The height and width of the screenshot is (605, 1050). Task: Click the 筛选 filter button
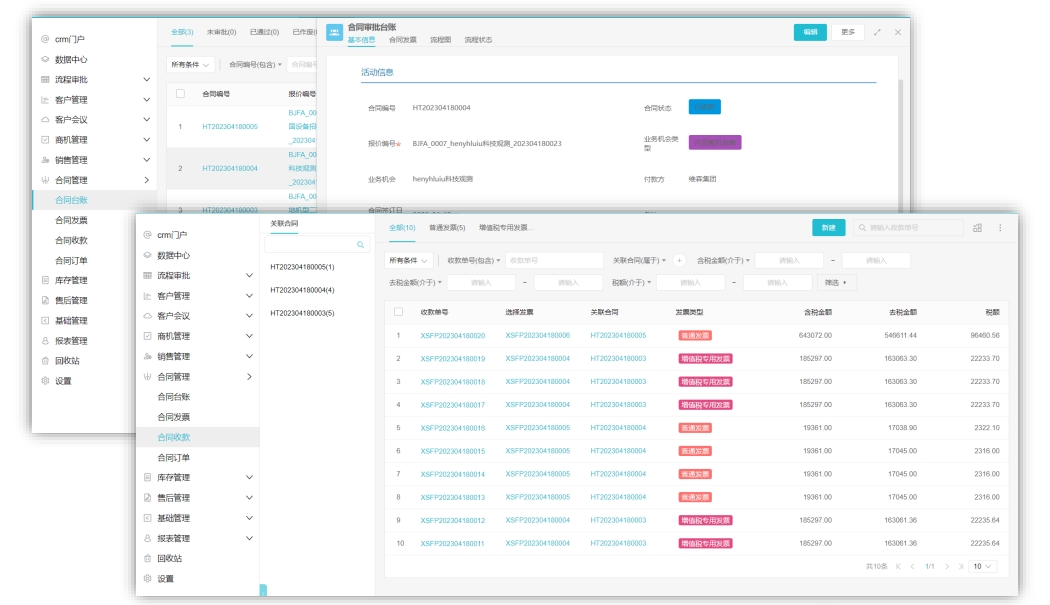(835, 283)
